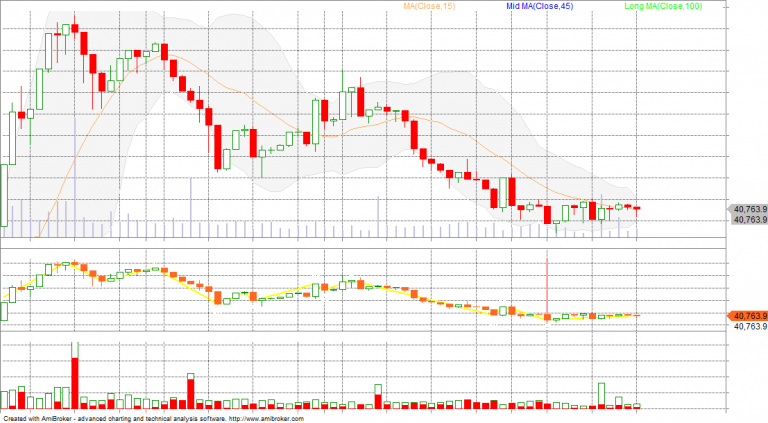Click the top gray 40,763.9 price label
The height and width of the screenshot is (423, 768).
(749, 209)
